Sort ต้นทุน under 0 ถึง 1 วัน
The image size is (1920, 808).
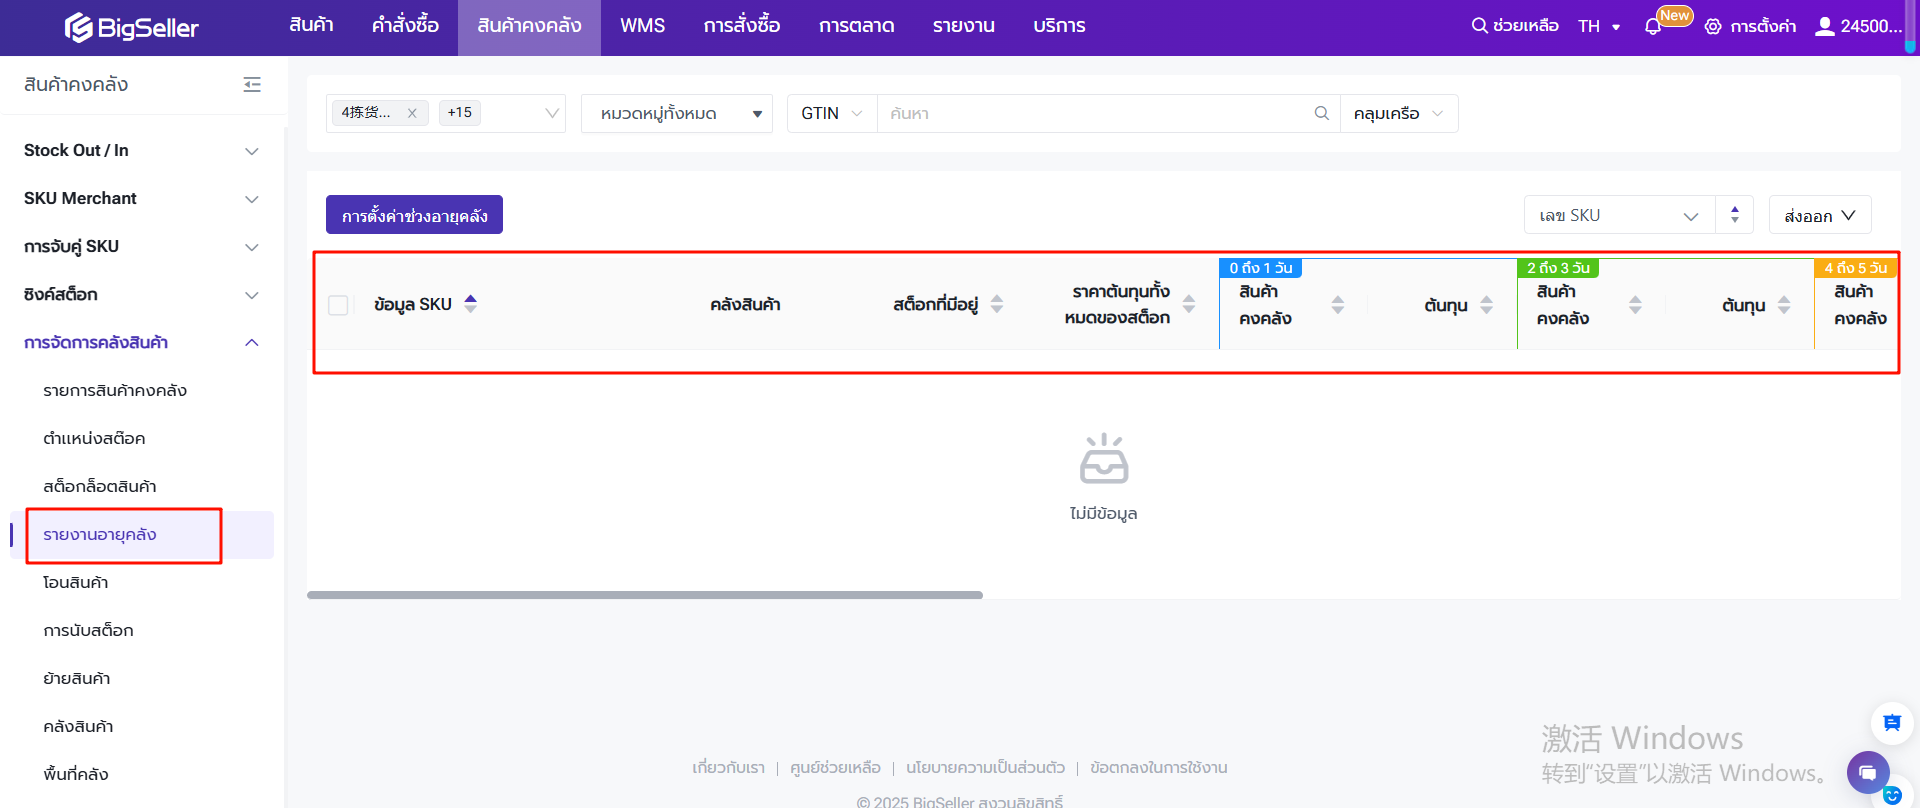pyautogui.click(x=1487, y=305)
